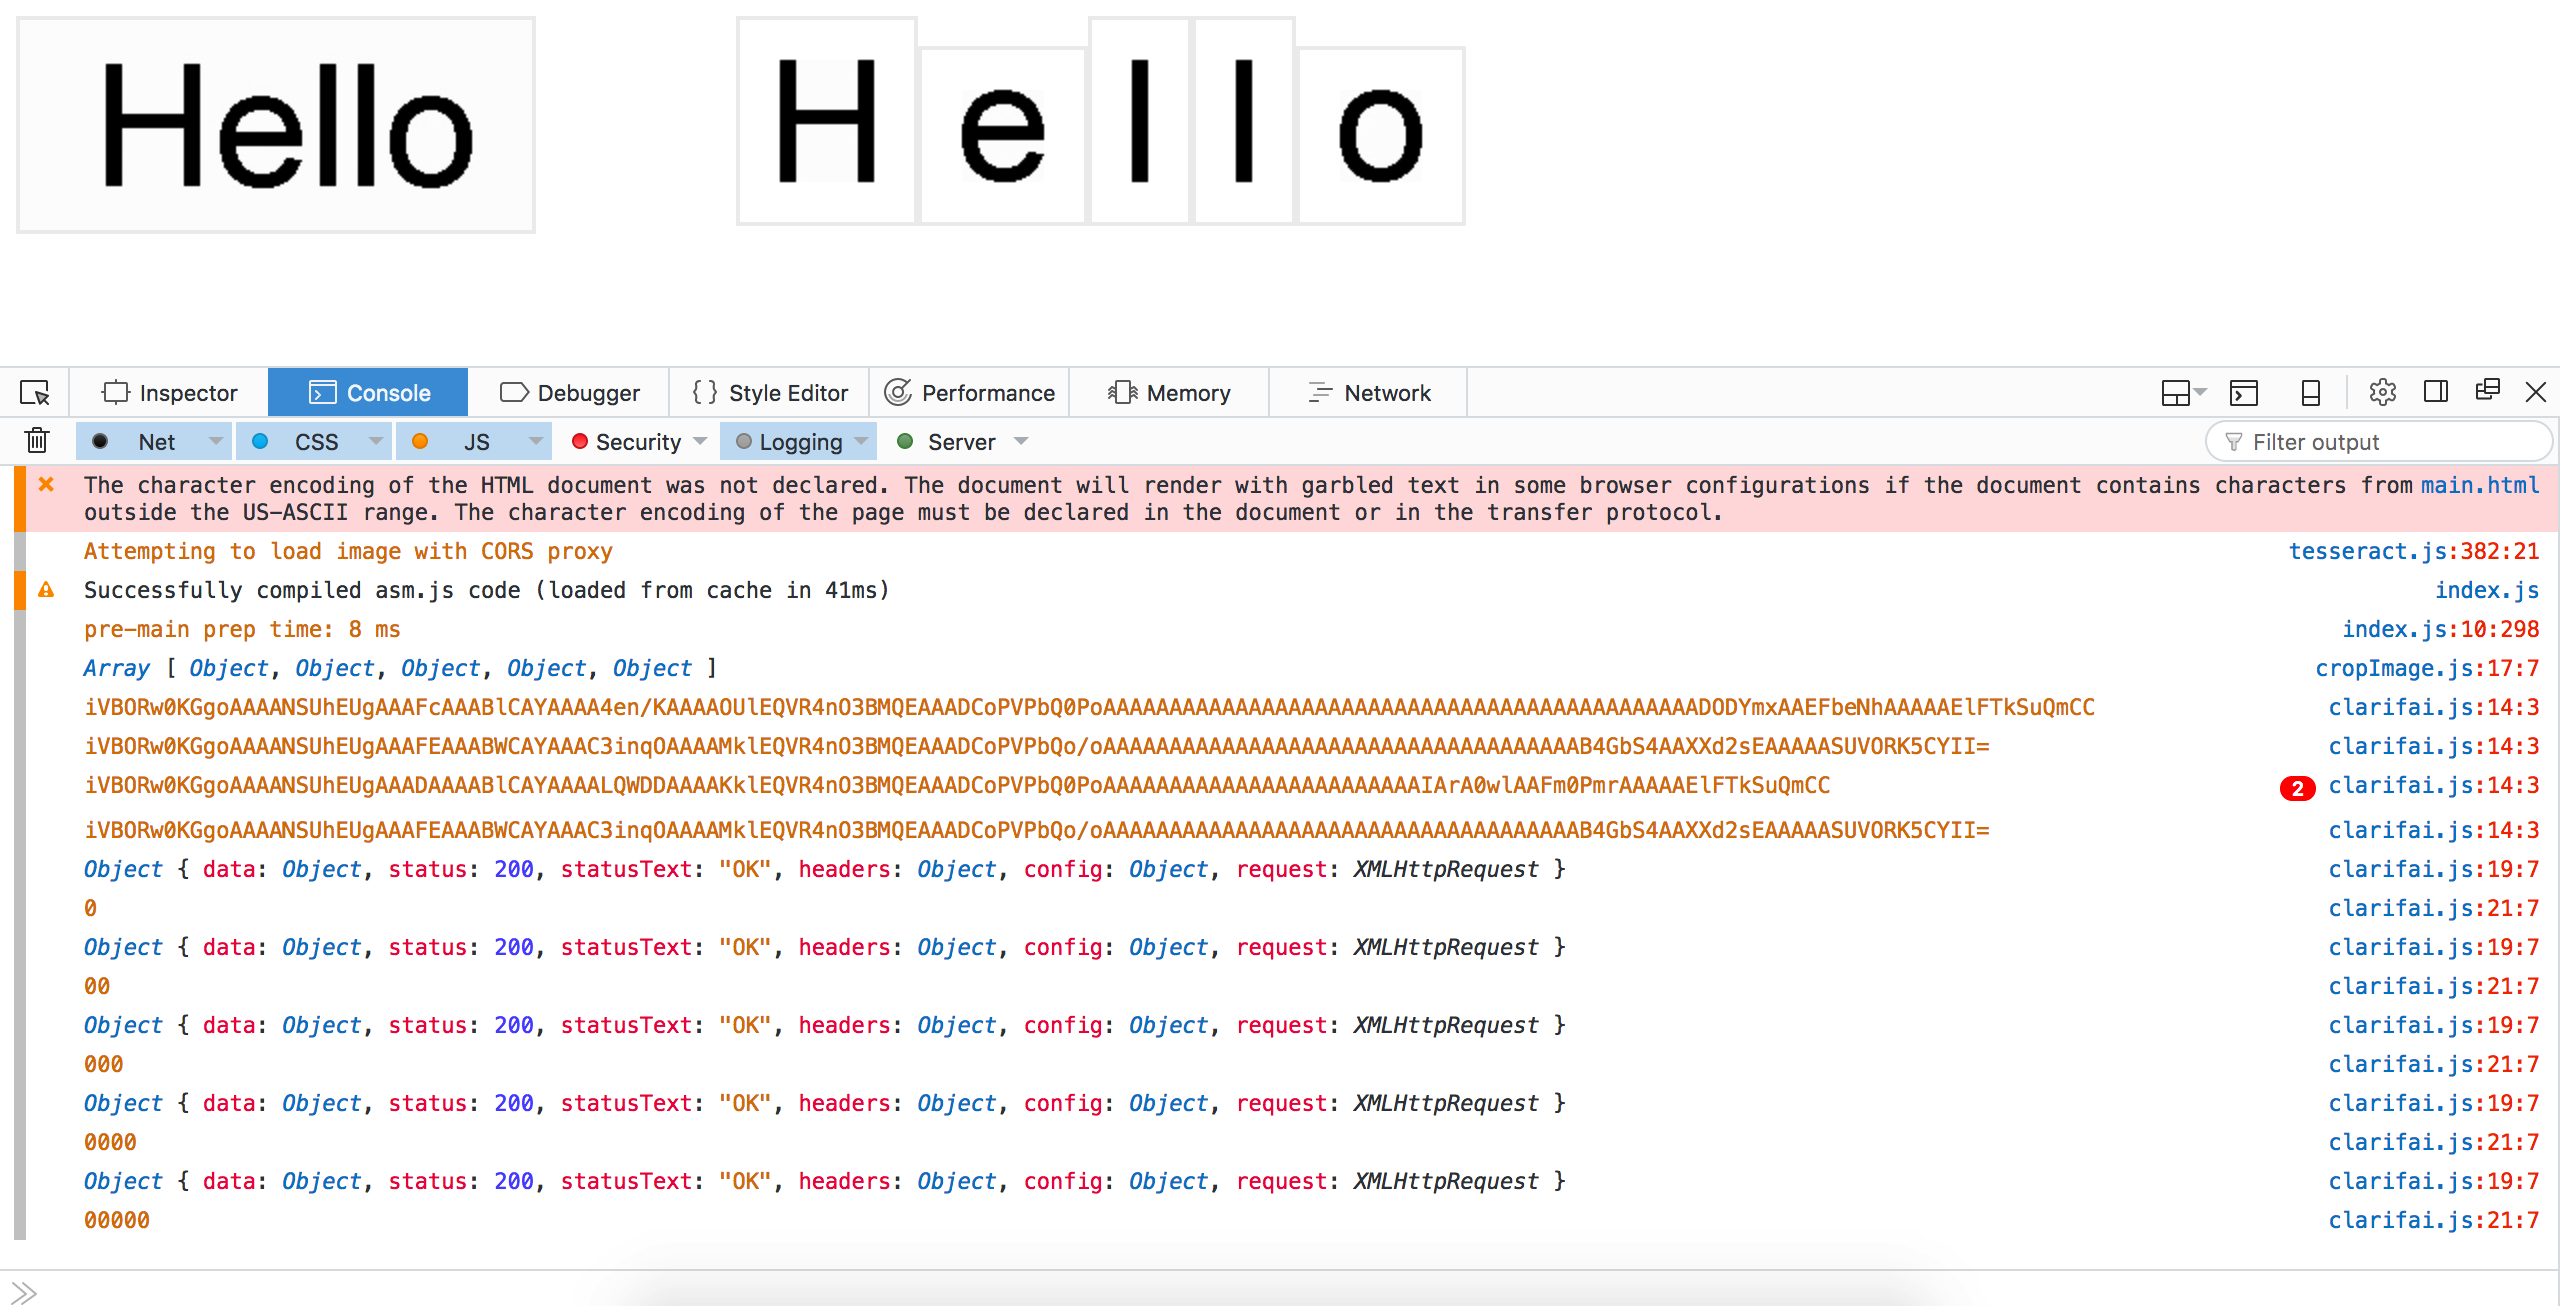Click the separate window icon

(x=2487, y=391)
